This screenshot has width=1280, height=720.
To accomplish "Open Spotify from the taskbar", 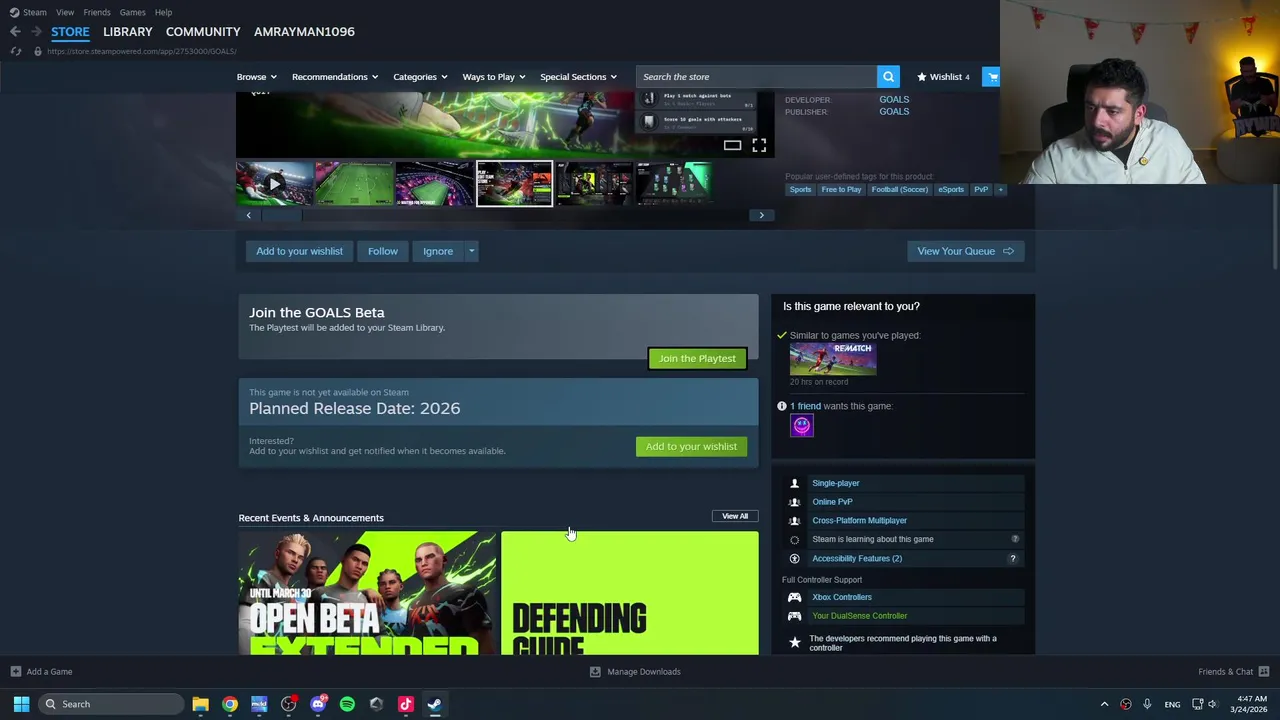I will coord(347,704).
